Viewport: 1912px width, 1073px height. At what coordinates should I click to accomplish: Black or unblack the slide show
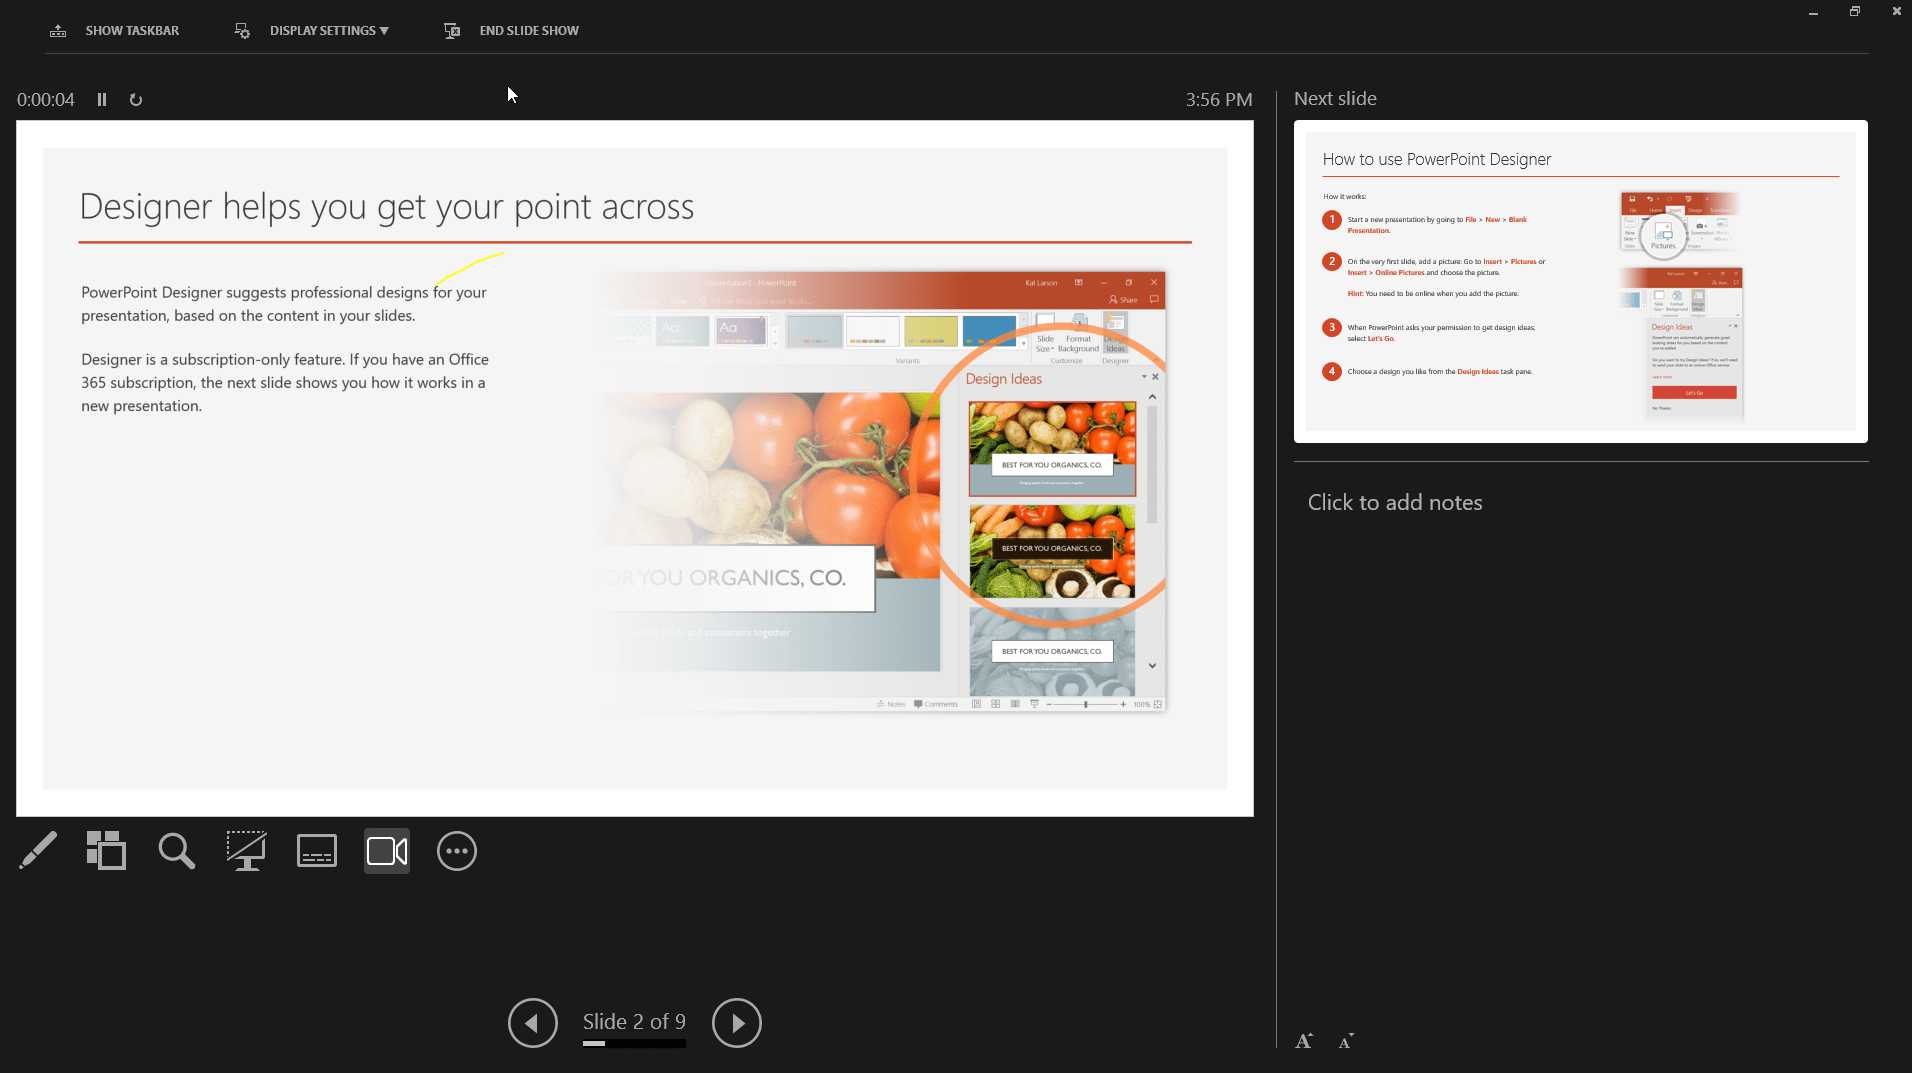pos(246,851)
